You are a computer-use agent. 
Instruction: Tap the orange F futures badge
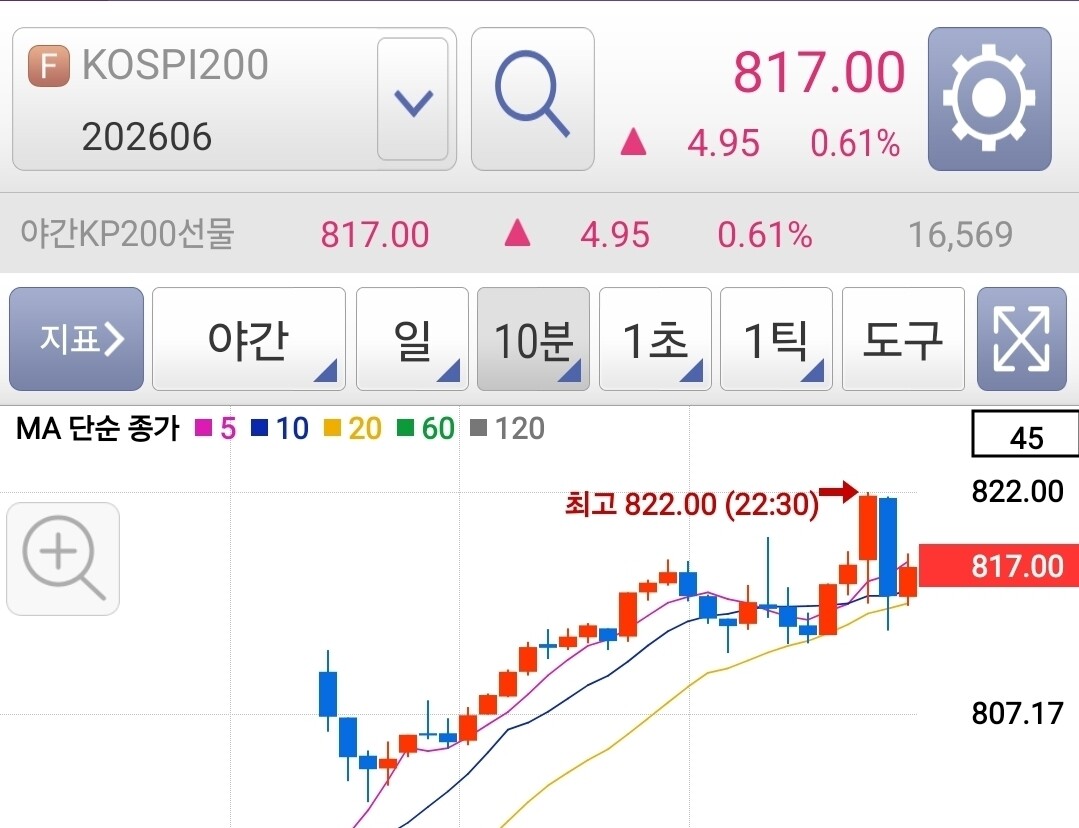(x=48, y=65)
